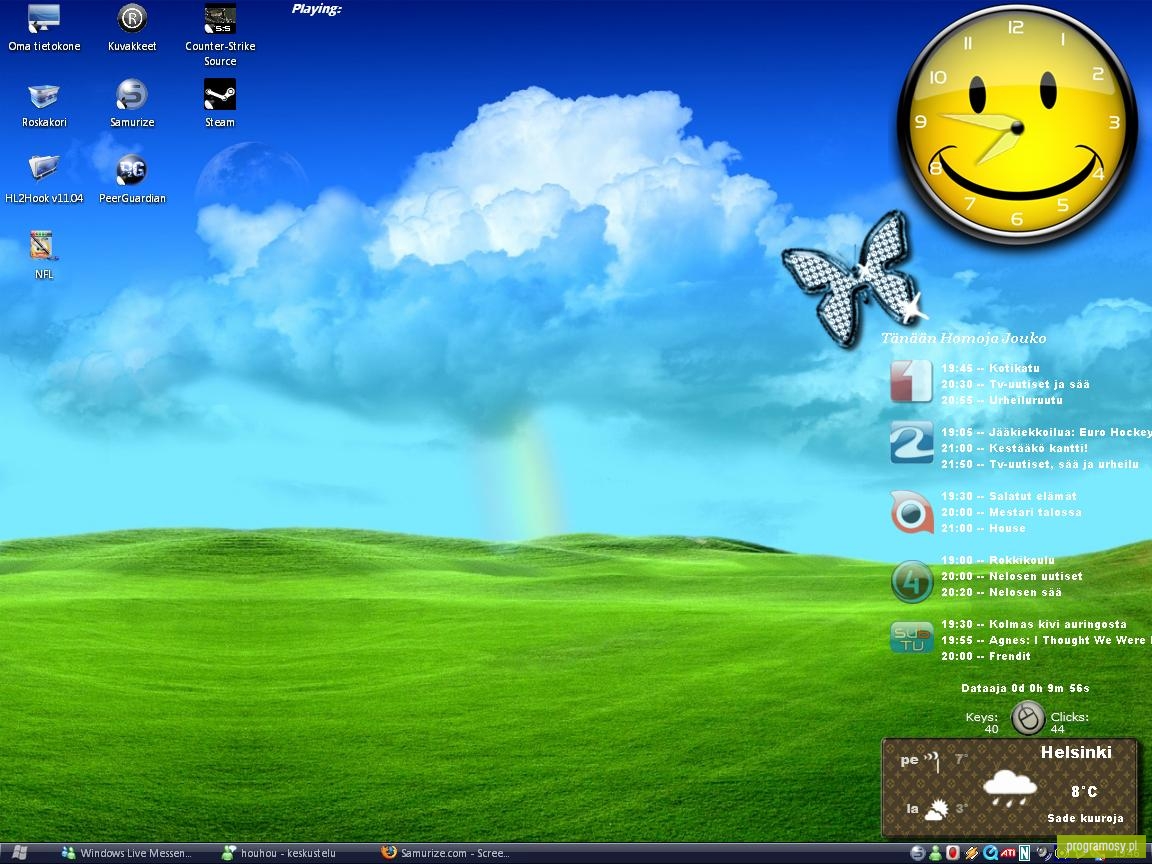Click the '20:55 -- Urheiluruutu' listing
The image size is (1152, 864).
click(x=1002, y=400)
